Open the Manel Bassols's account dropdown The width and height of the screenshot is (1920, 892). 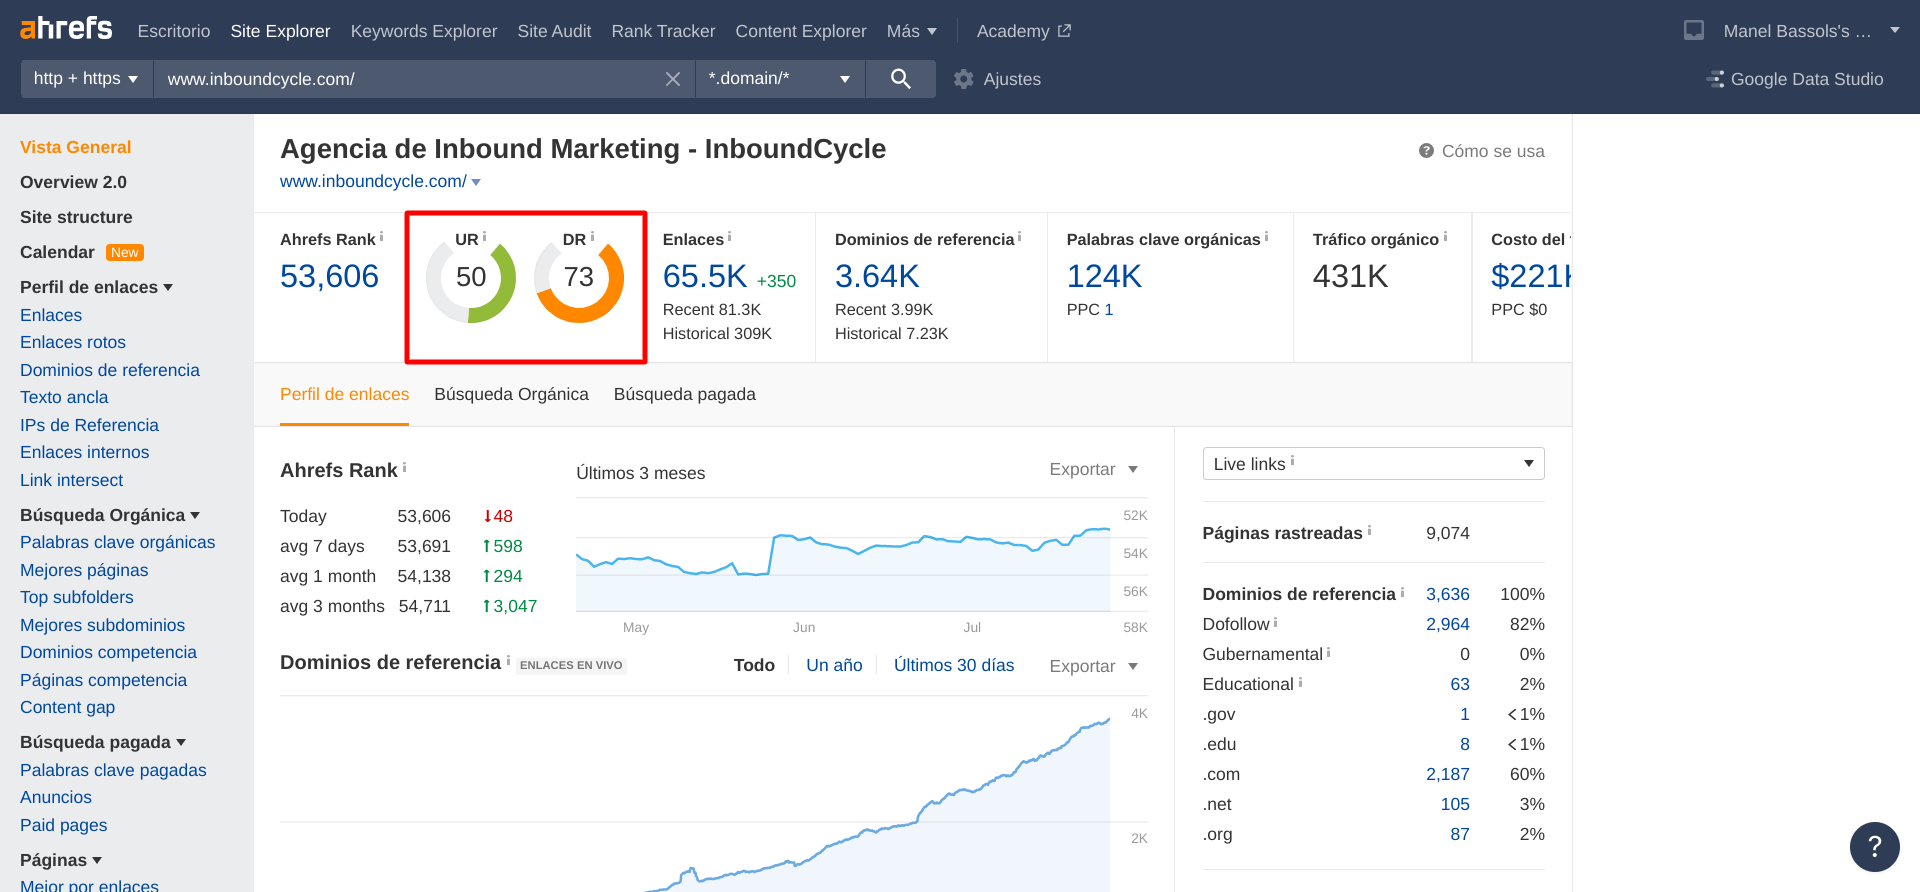click(x=1811, y=31)
